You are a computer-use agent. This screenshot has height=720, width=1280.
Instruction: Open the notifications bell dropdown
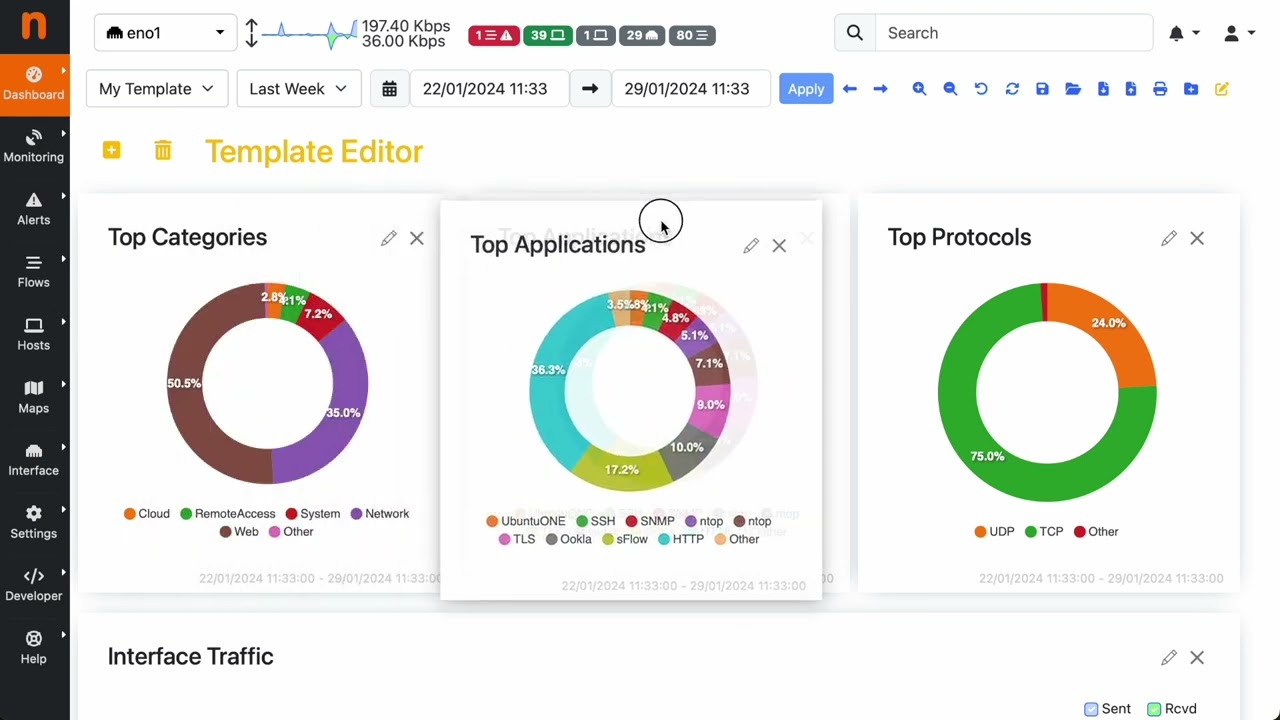pyautogui.click(x=1184, y=33)
